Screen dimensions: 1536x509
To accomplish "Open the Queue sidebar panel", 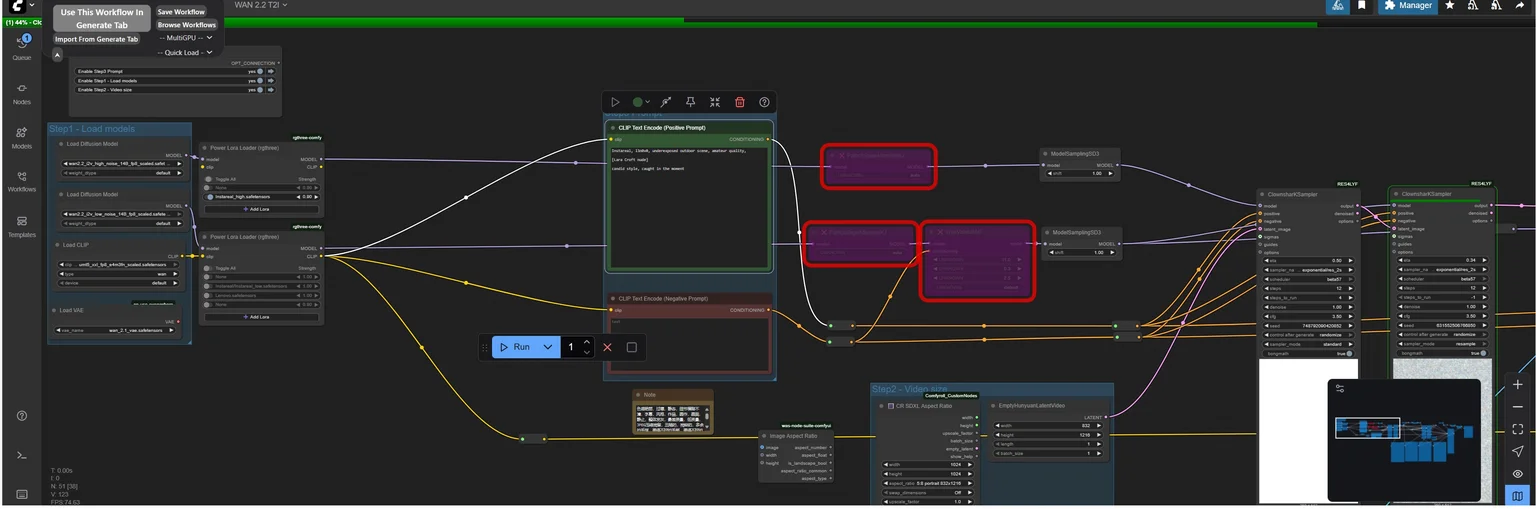I will (x=21, y=47).
